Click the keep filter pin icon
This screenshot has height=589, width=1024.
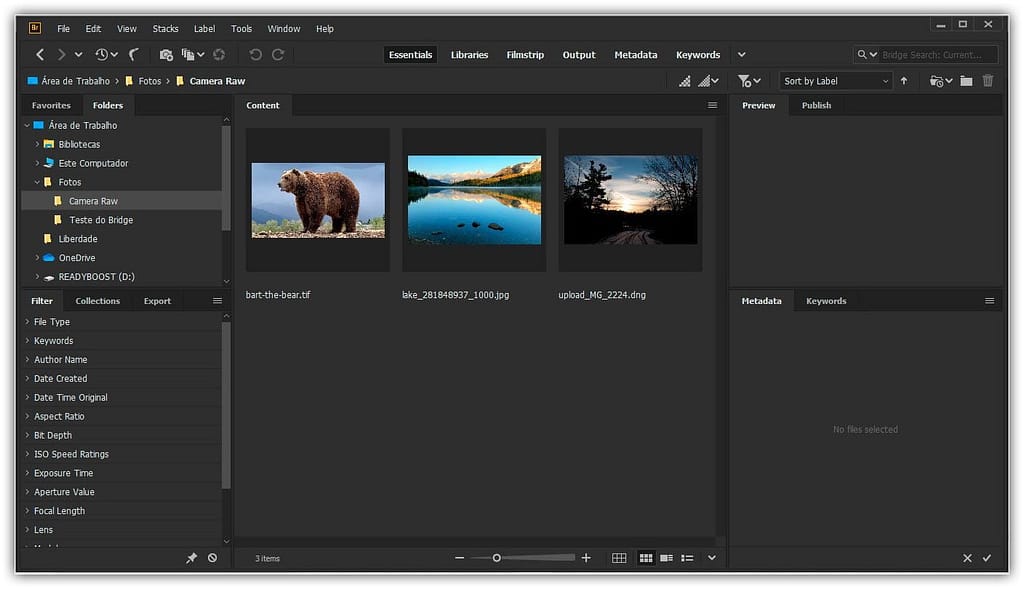point(191,558)
